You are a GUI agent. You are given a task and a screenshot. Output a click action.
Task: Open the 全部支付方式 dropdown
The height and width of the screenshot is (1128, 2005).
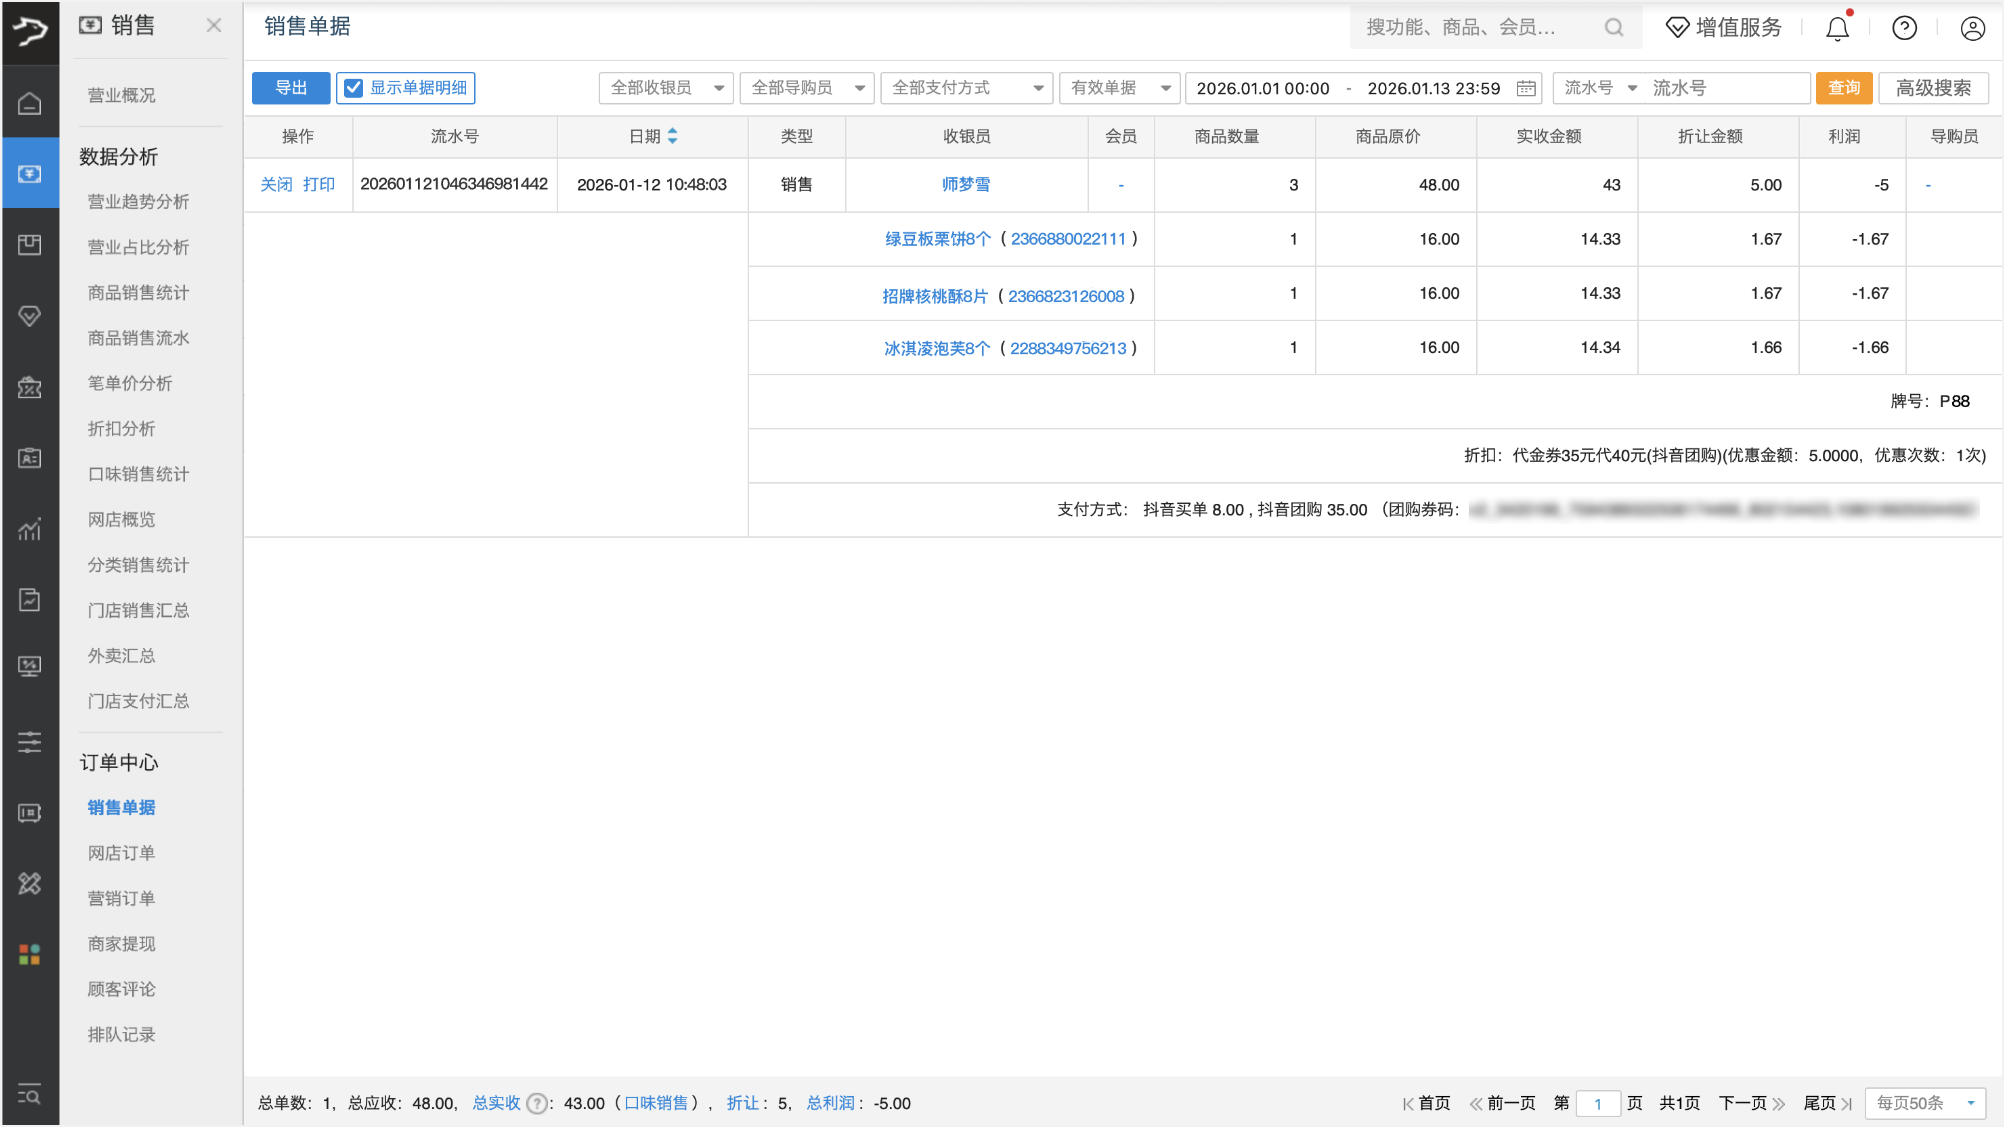[967, 88]
